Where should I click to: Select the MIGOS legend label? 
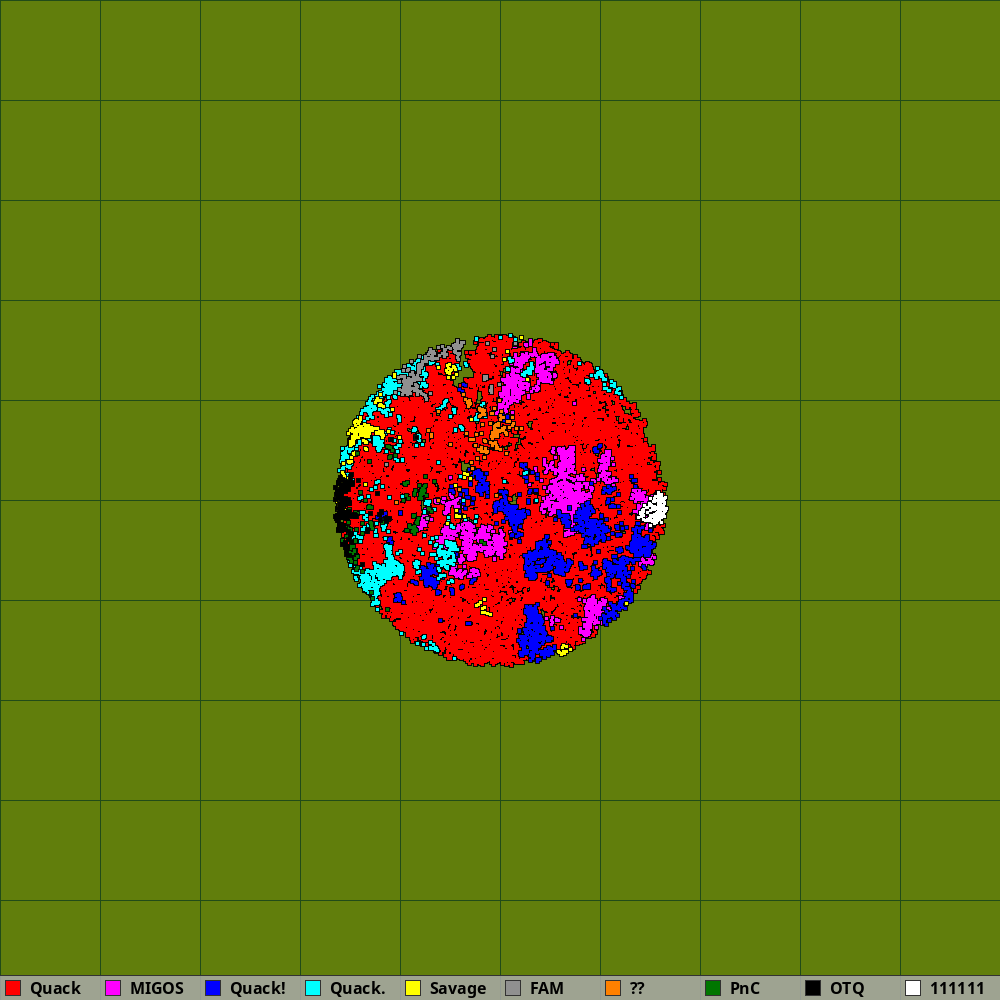point(157,989)
